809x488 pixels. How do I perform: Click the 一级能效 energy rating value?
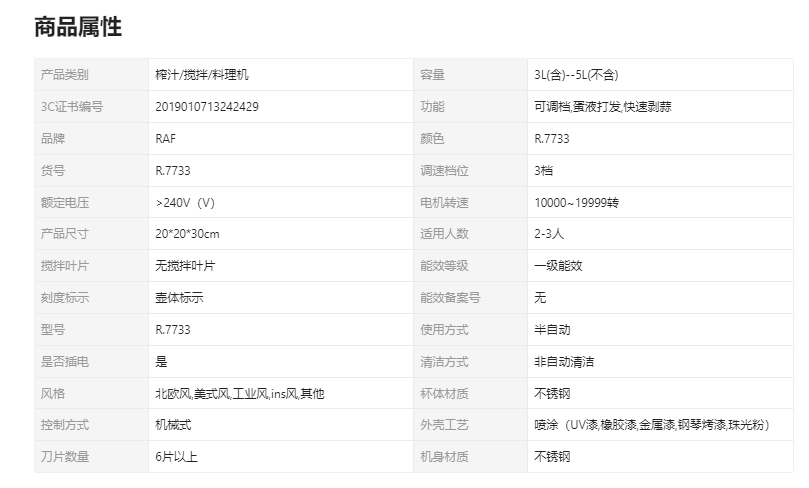coord(558,266)
